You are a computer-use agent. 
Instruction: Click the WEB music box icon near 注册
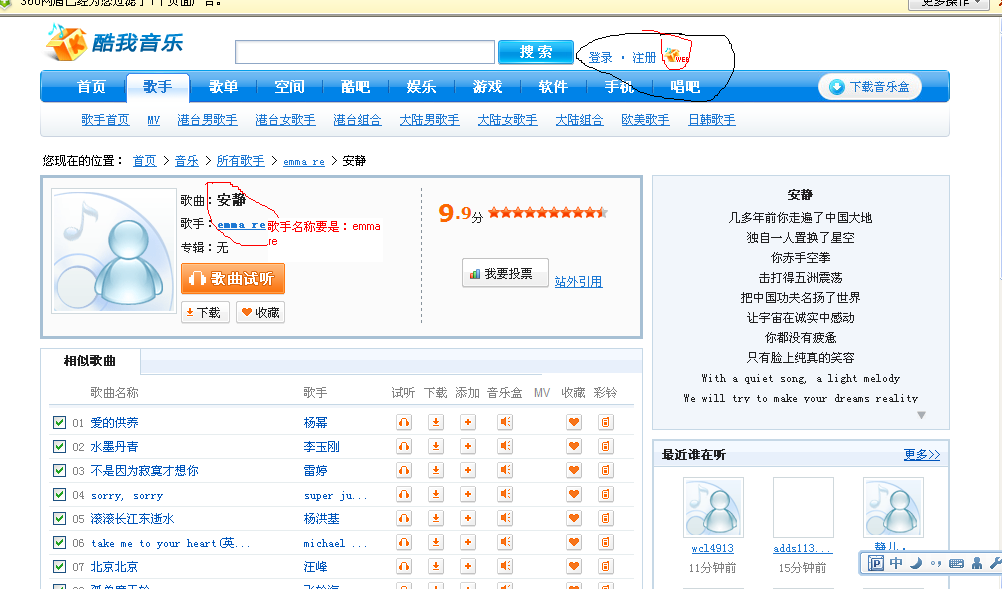click(676, 56)
